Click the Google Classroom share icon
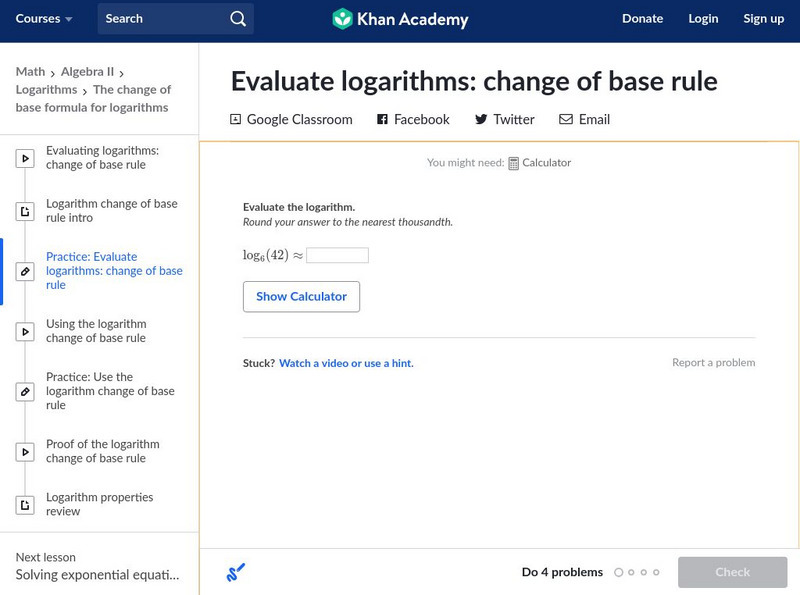The image size is (800, 595). click(236, 119)
